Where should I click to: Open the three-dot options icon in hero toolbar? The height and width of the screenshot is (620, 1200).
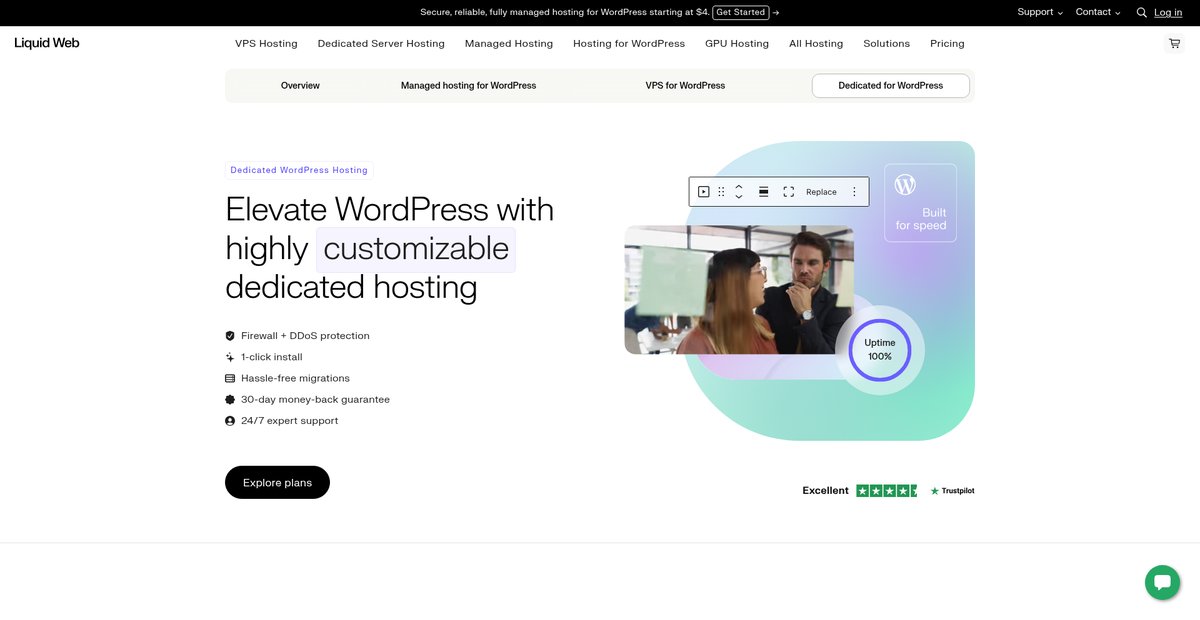coord(854,192)
